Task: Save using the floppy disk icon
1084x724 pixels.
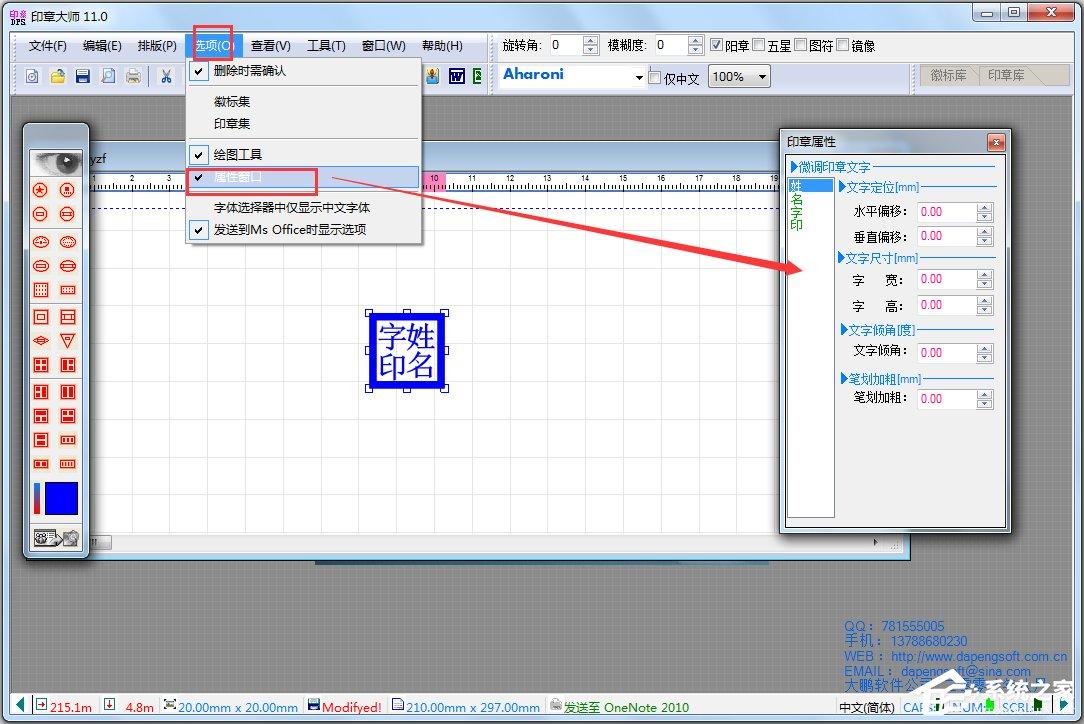Action: 83,76
